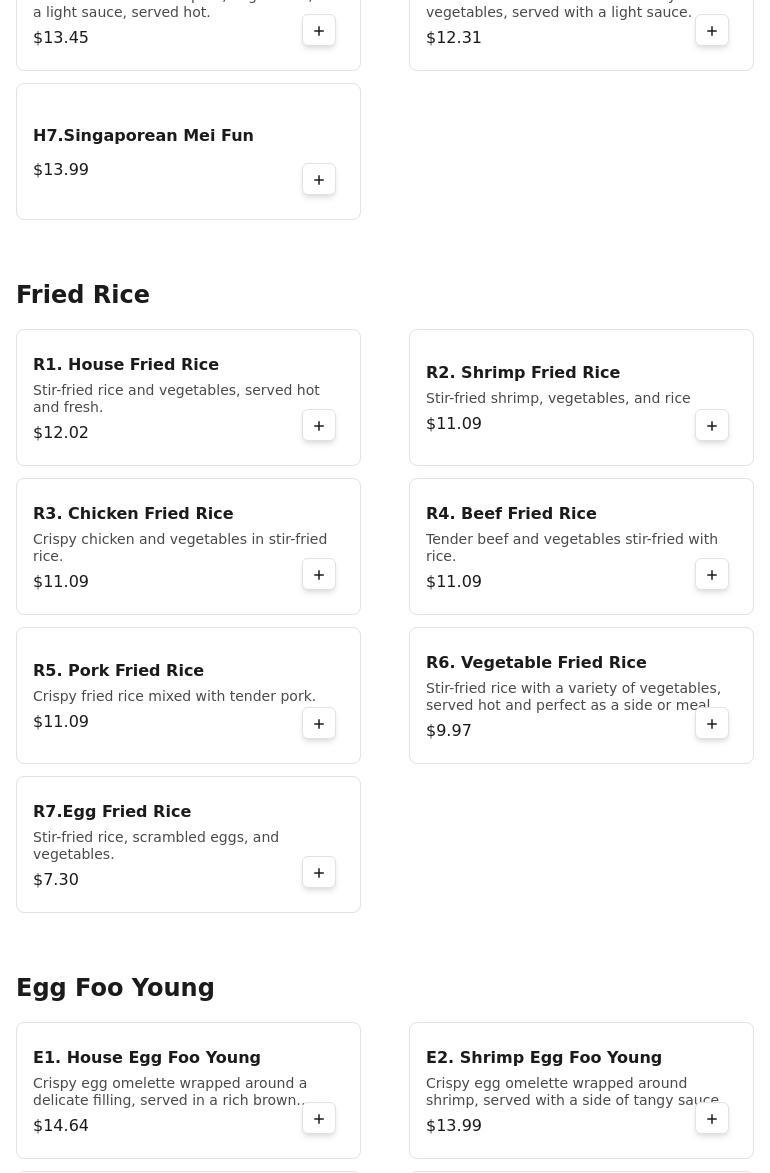
Task: Add the $13.45 item at top left
Action: coord(319,31)
